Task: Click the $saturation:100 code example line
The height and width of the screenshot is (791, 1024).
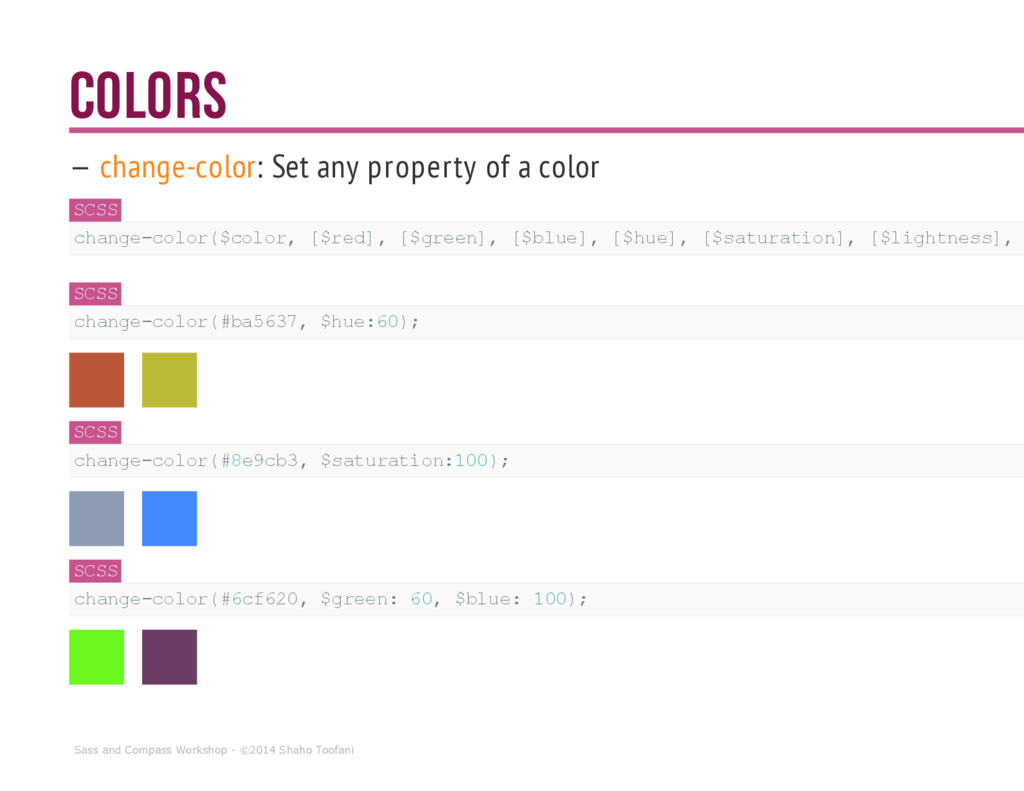Action: pyautogui.click(x=547, y=460)
